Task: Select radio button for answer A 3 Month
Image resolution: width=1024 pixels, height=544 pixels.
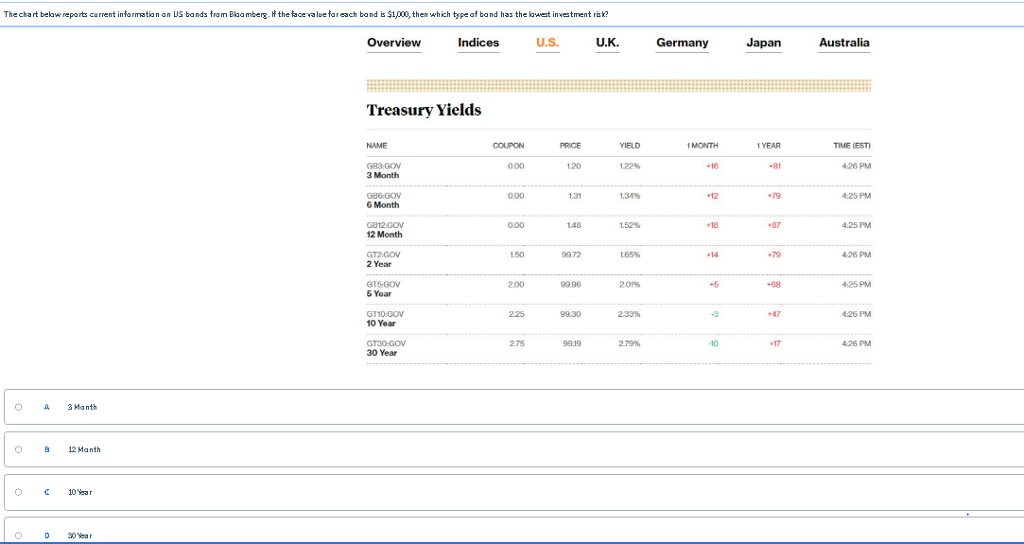Action: click(18, 407)
